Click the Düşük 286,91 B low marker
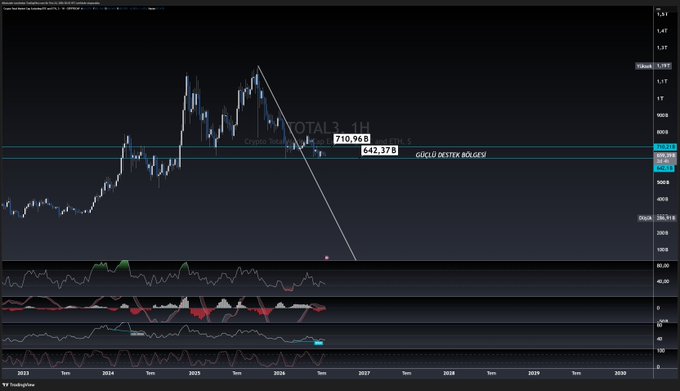This screenshot has height=391, width=680. click(x=656, y=218)
